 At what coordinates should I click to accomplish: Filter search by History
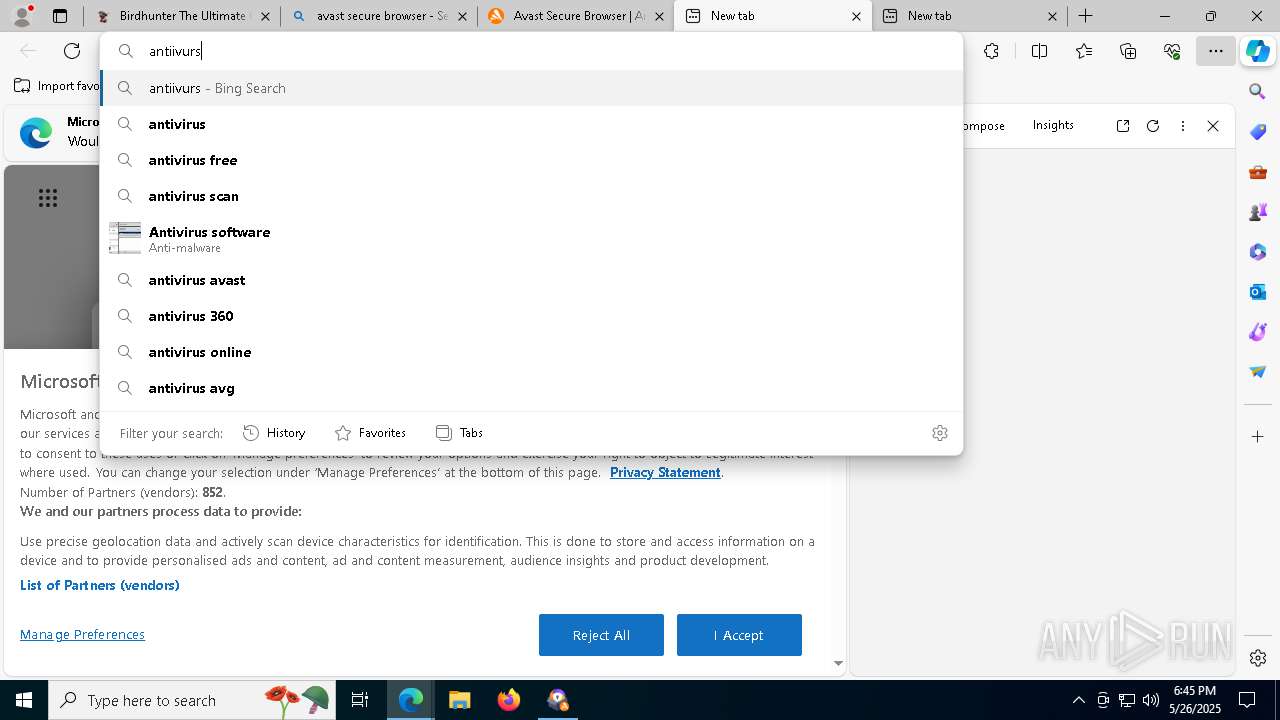tap(274, 433)
